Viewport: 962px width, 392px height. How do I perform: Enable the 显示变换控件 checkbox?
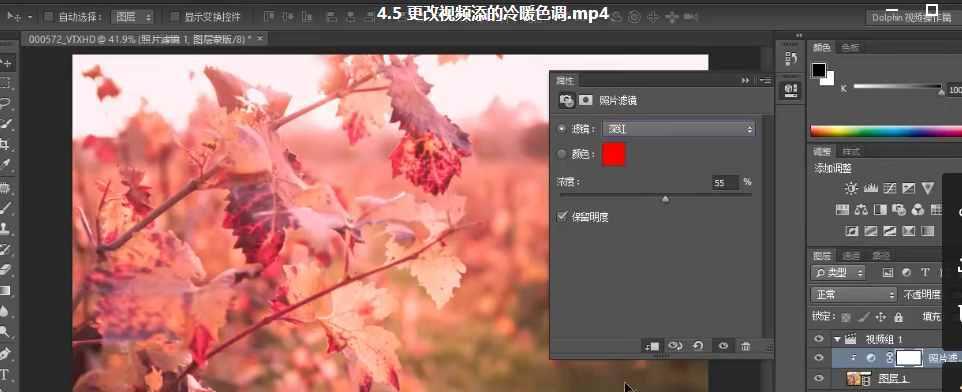[175, 17]
